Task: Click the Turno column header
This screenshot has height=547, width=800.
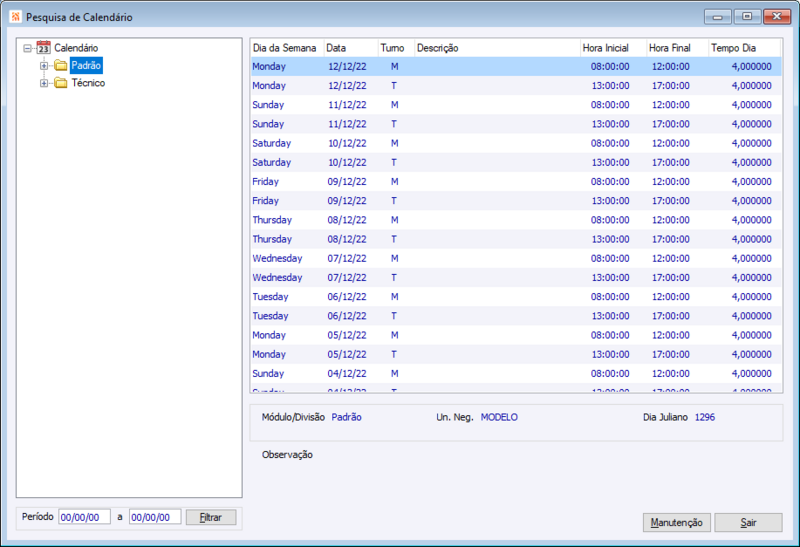Action: pyautogui.click(x=396, y=48)
